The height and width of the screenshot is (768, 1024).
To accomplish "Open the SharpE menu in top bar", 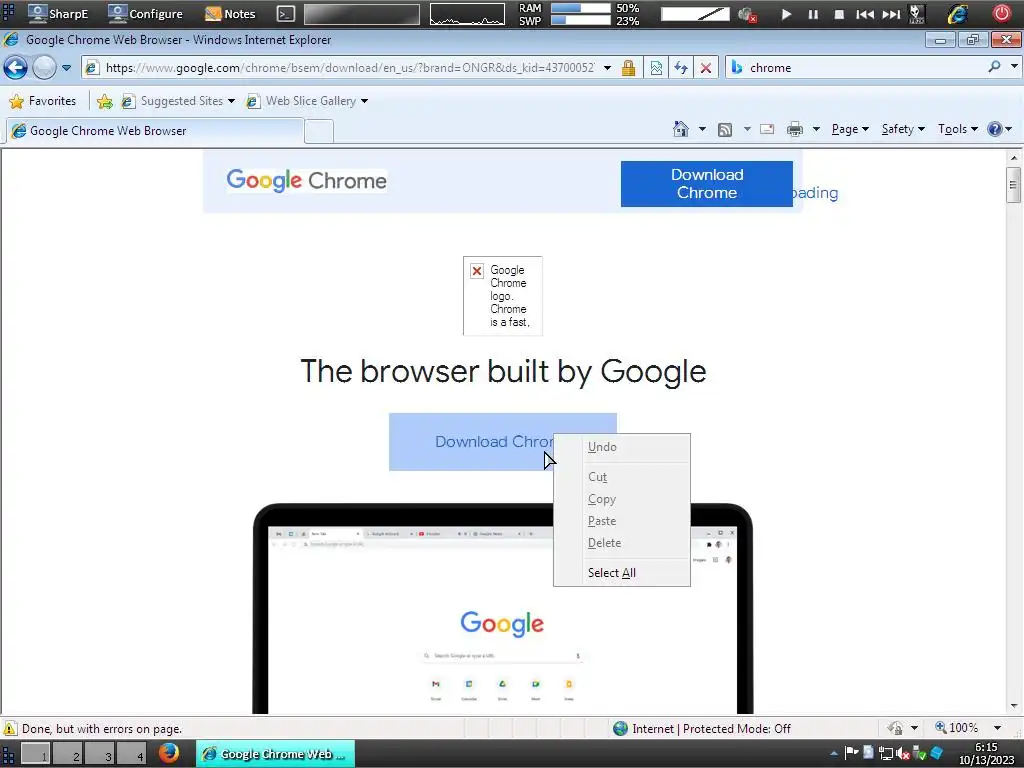I will tap(58, 13).
